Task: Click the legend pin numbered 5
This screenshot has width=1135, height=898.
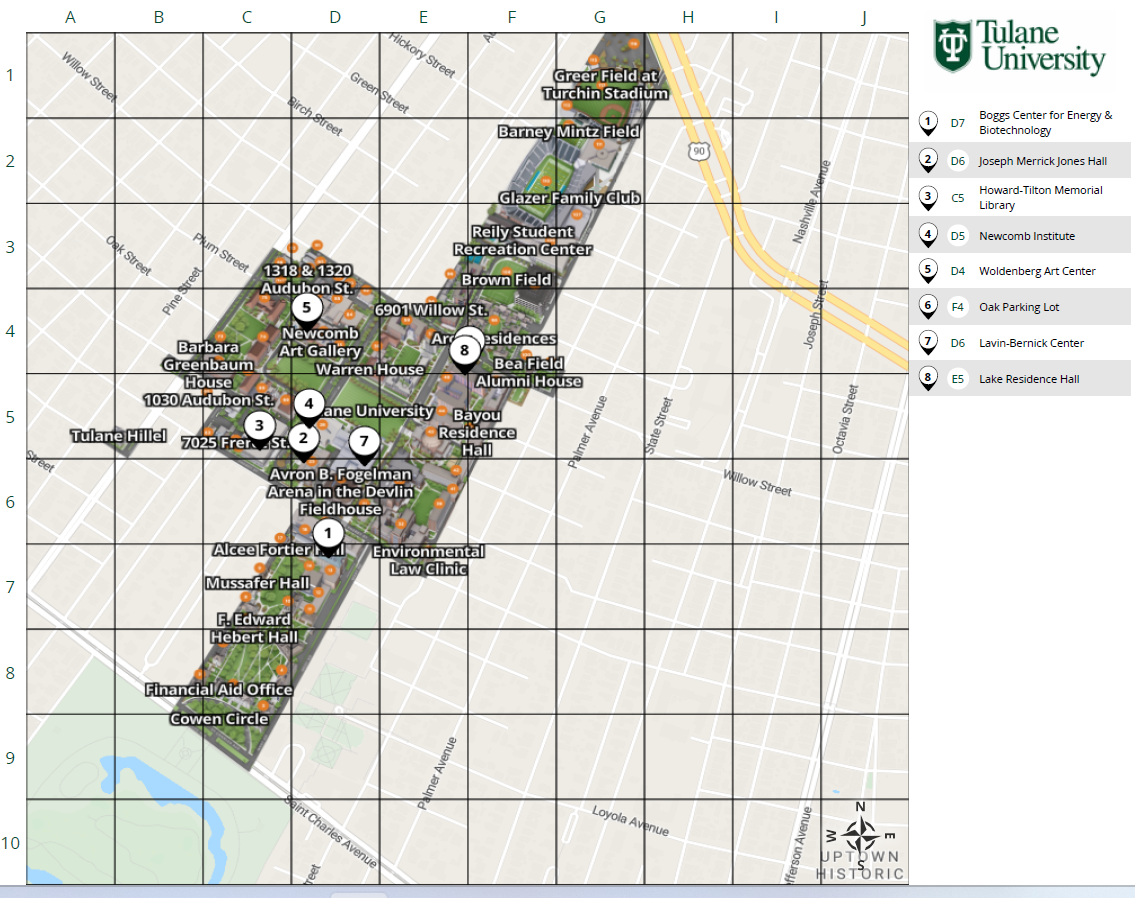Action: click(x=928, y=271)
